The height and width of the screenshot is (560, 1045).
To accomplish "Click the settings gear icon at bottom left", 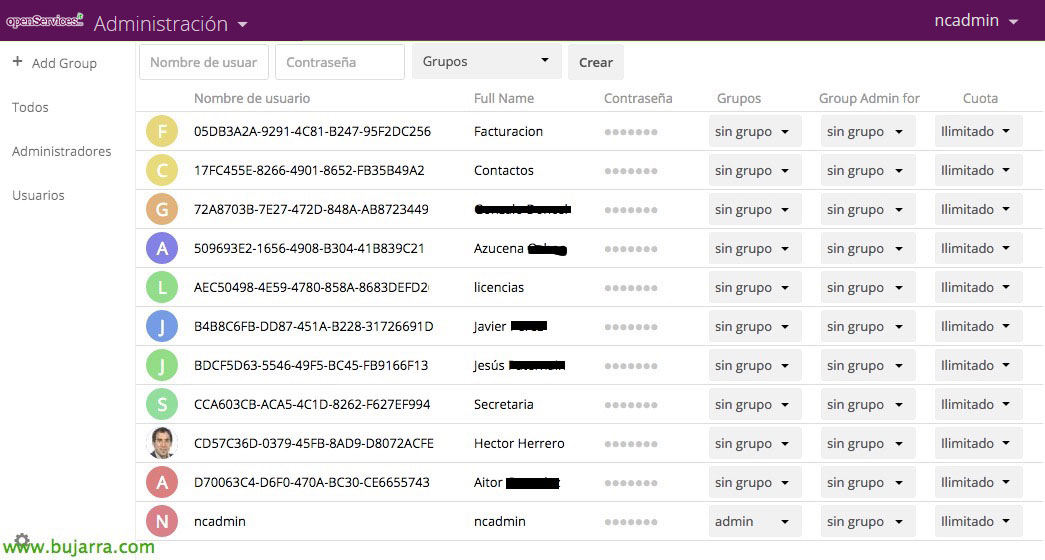I will (22, 541).
